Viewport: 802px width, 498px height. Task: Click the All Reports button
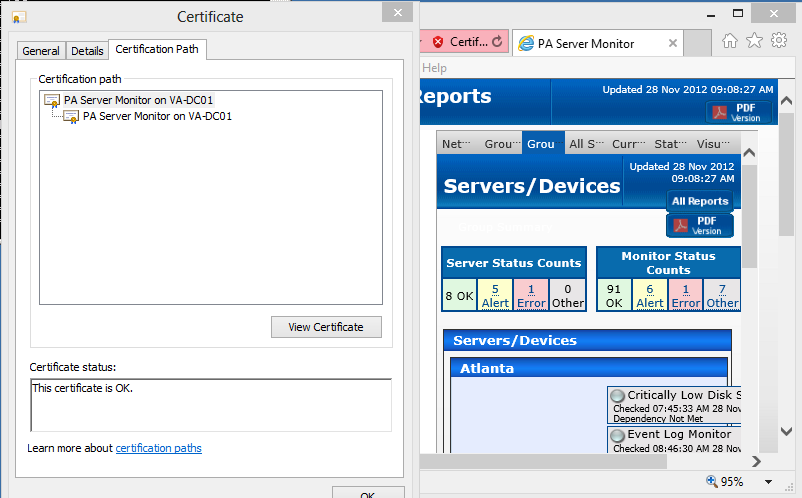coord(700,201)
